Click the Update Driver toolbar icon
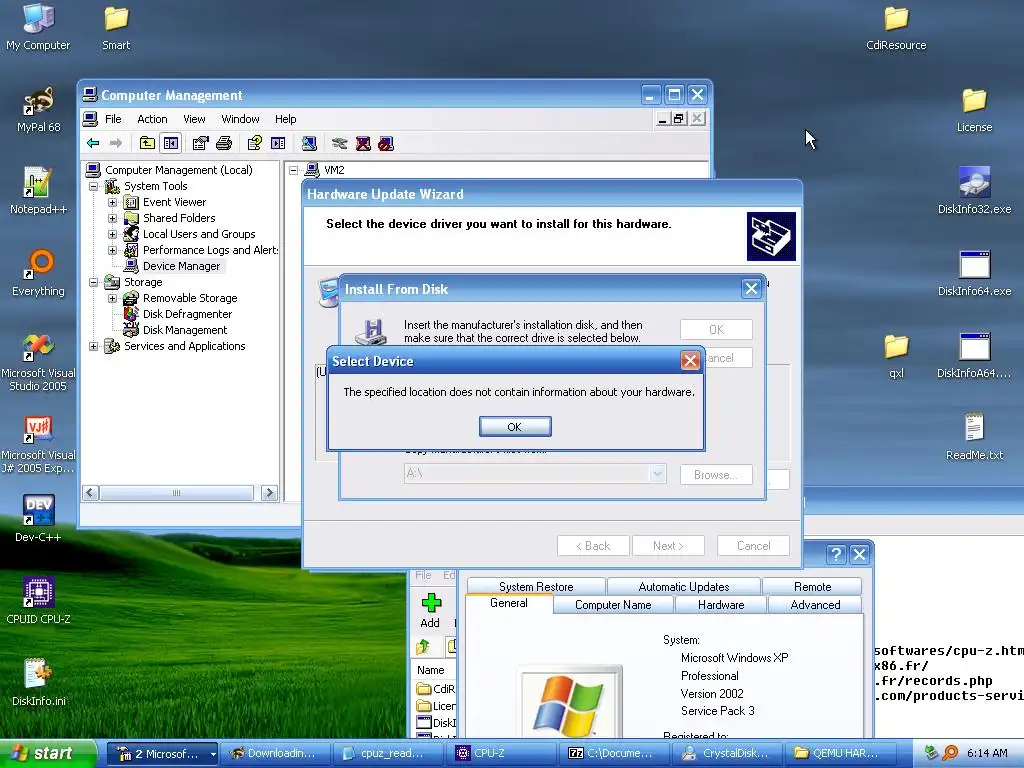 click(339, 143)
